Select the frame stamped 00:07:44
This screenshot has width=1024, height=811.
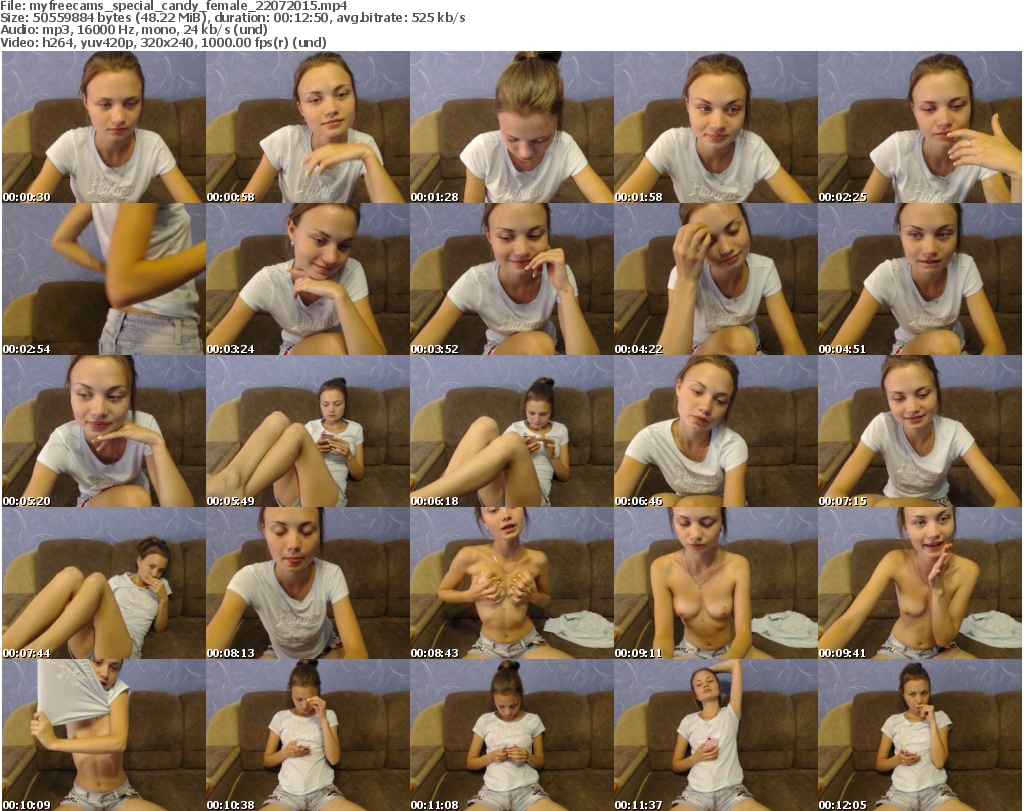pos(104,583)
